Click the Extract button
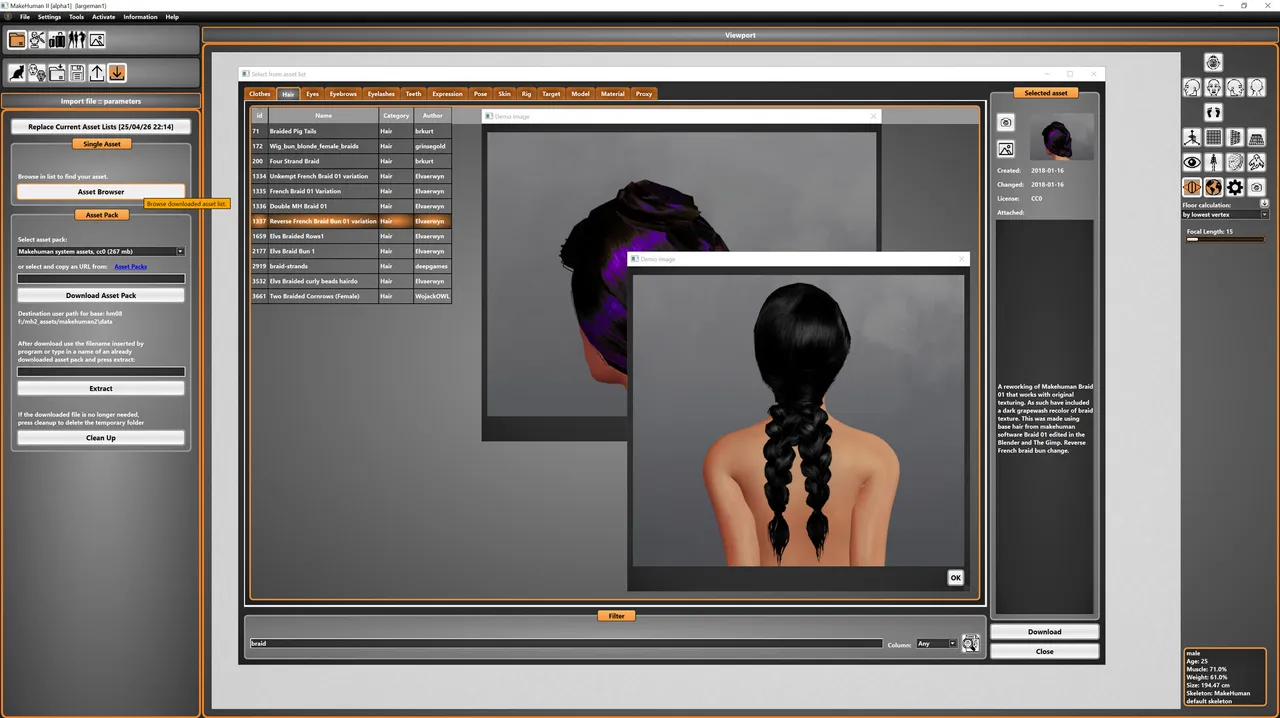The height and width of the screenshot is (718, 1280). [101, 388]
